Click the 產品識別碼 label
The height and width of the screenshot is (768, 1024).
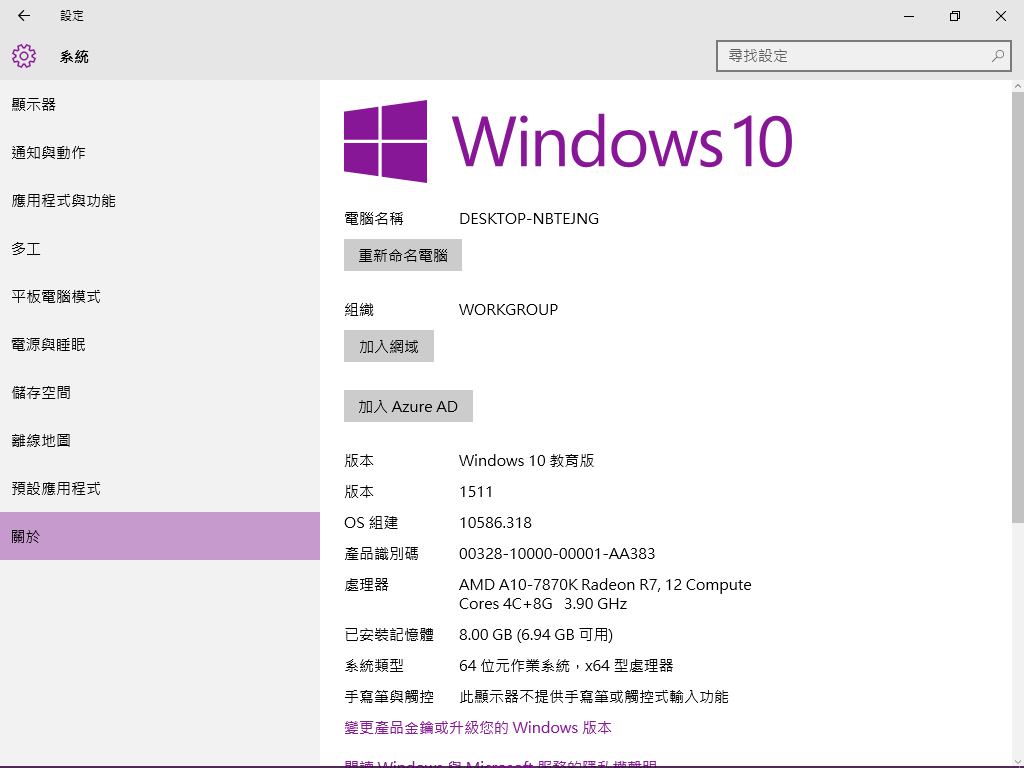click(x=381, y=554)
